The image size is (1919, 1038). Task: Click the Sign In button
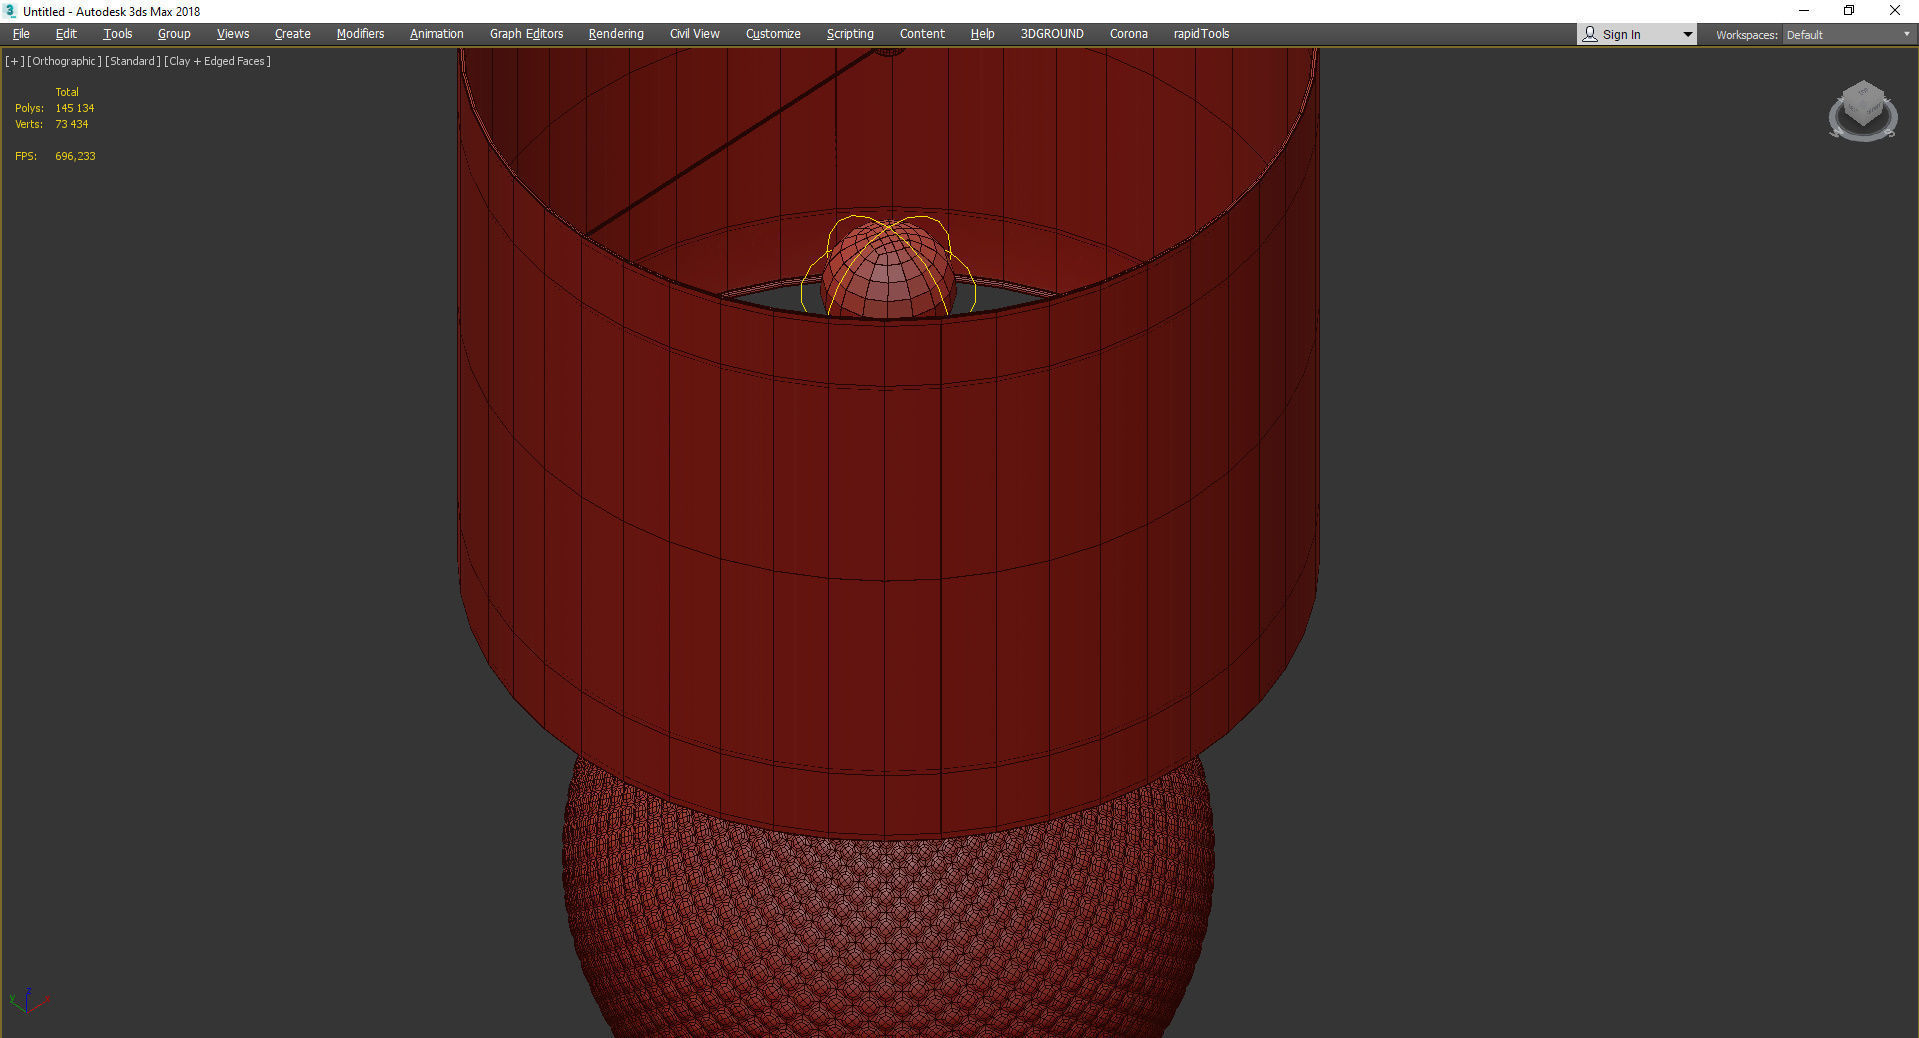coord(1622,35)
